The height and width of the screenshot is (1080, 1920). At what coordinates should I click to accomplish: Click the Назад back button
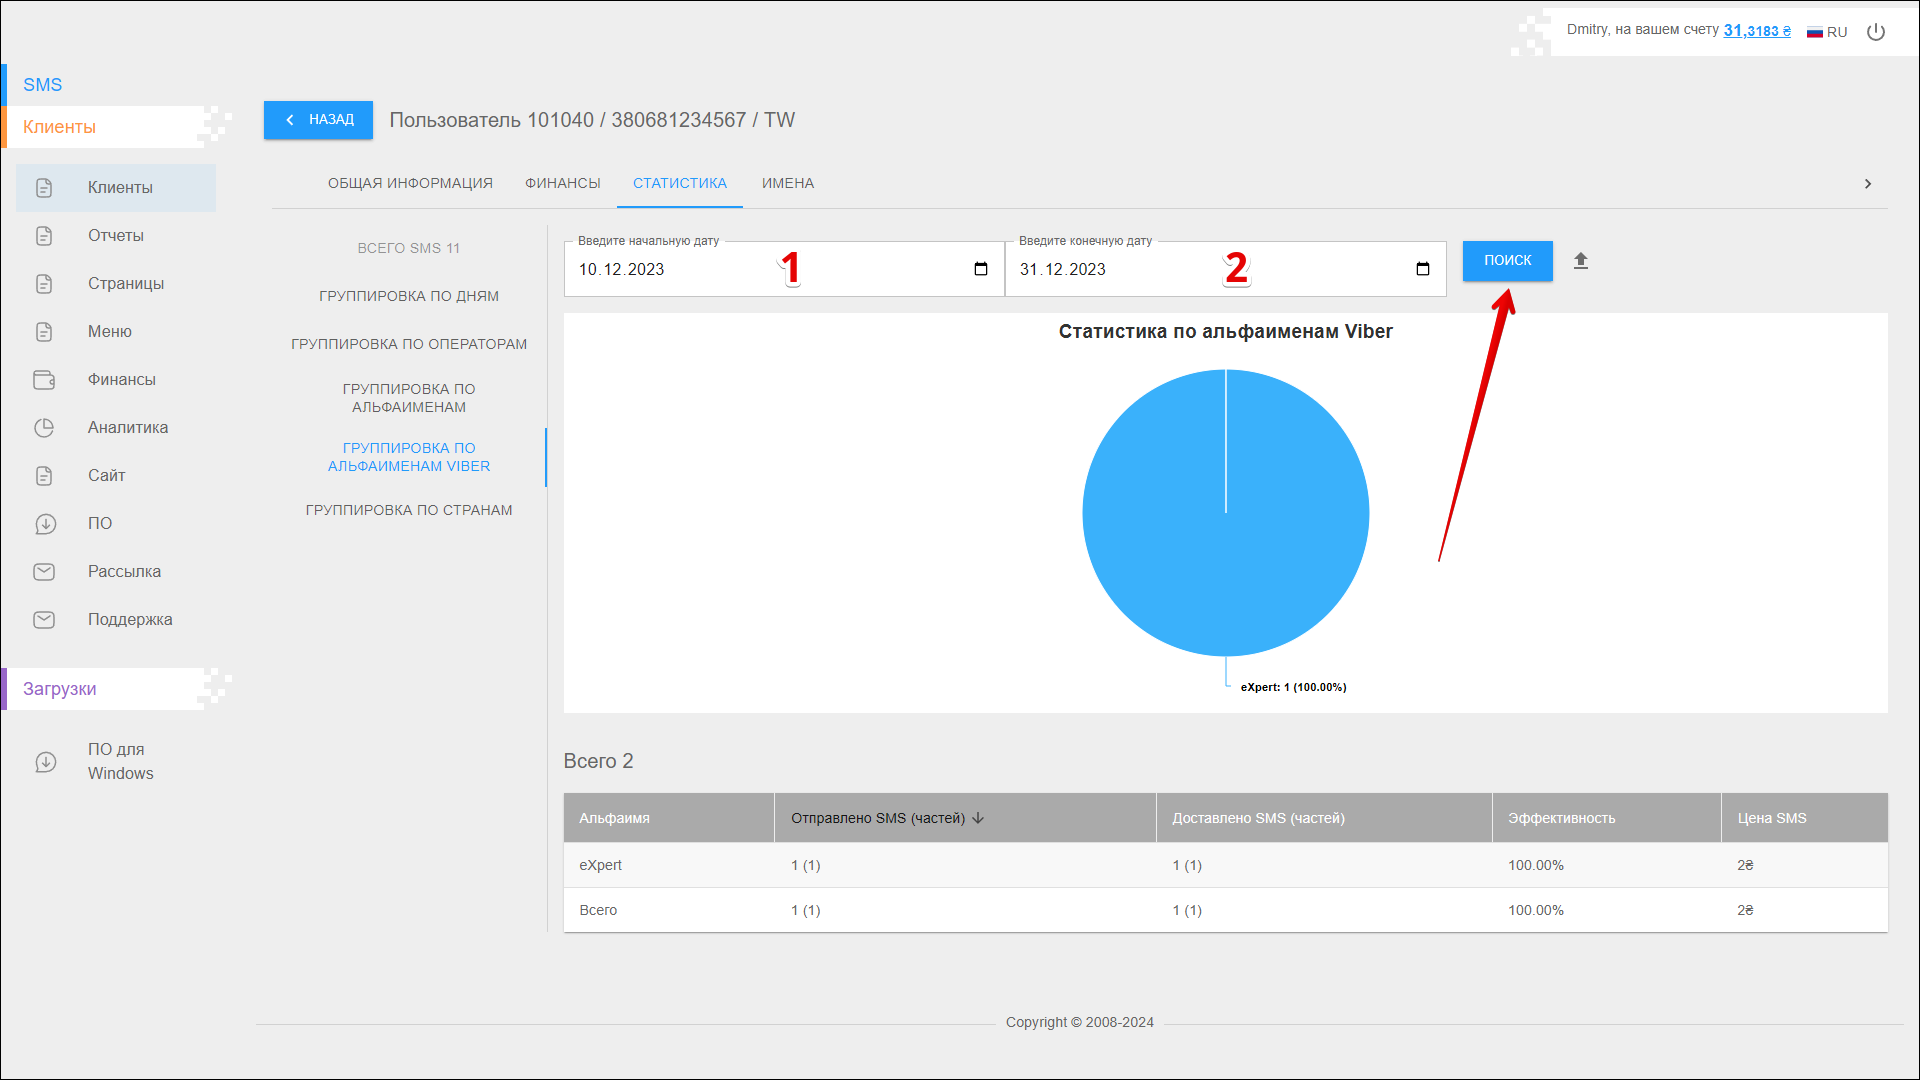pyautogui.click(x=318, y=120)
